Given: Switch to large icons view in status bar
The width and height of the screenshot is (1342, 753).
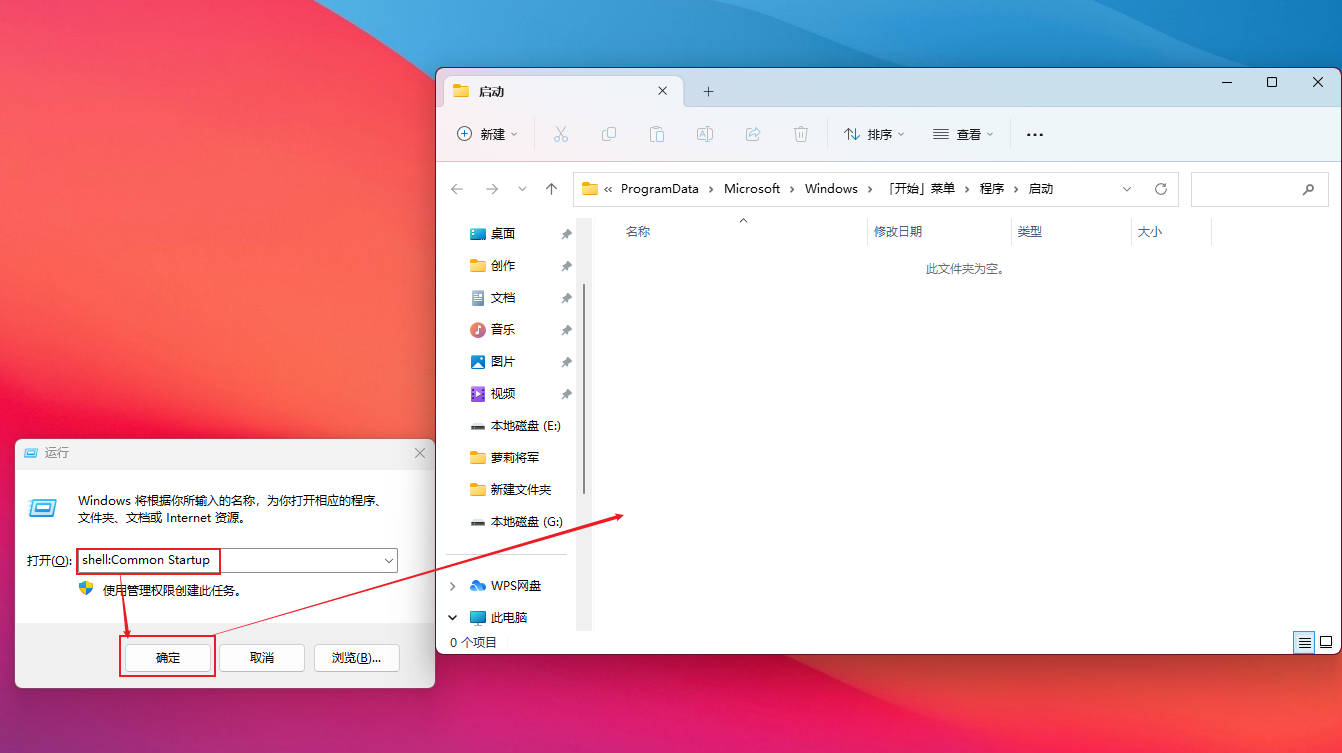Looking at the screenshot, I should [x=1327, y=642].
